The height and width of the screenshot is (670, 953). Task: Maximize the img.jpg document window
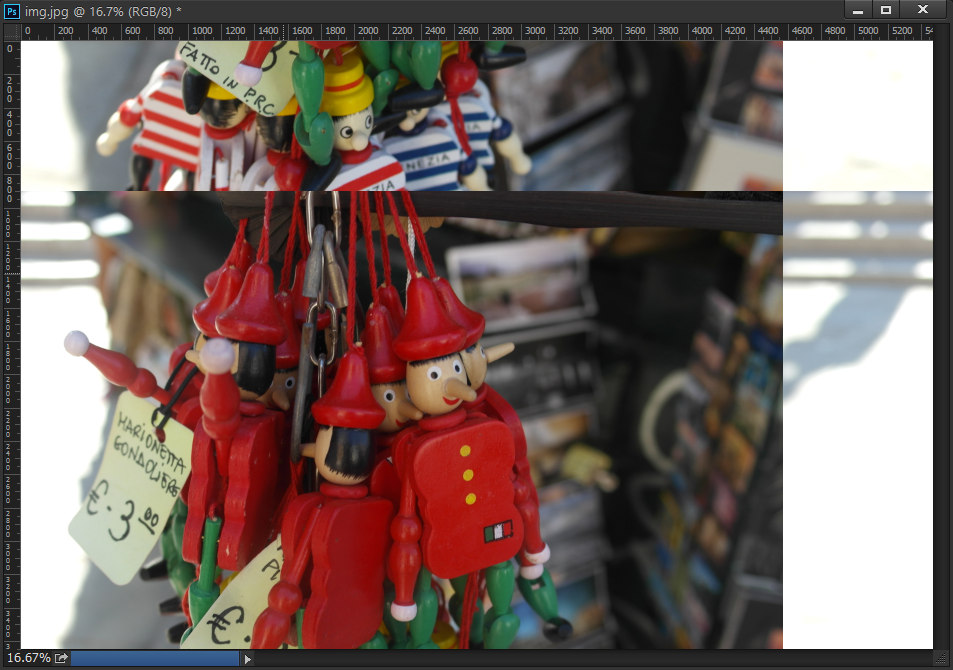[x=886, y=10]
